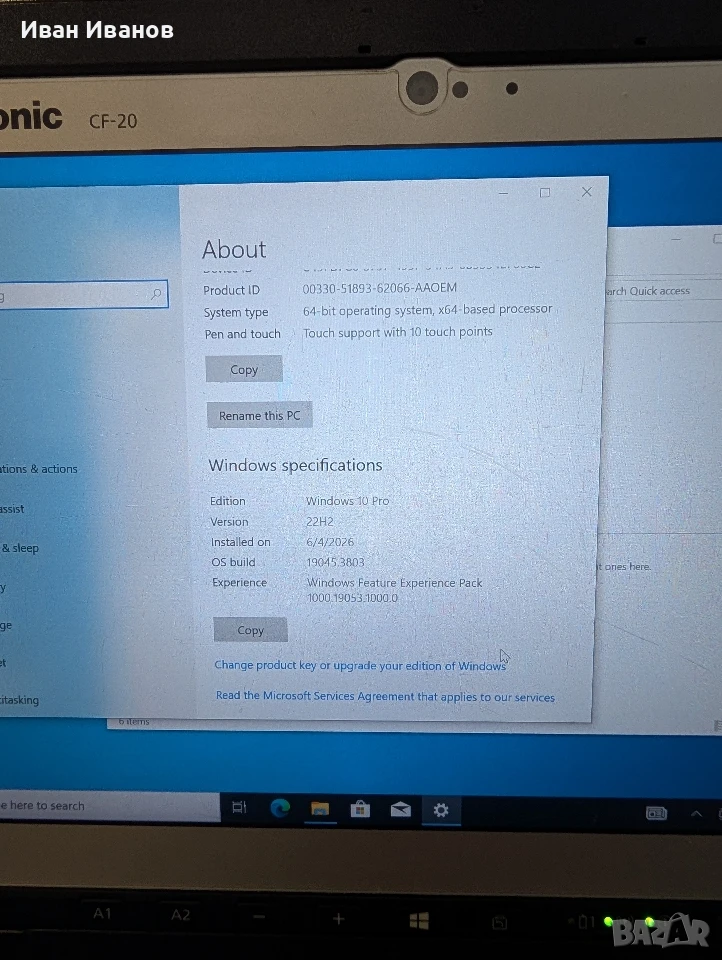Screen dimensions: 722x960
Task: Click the version value 22H2
Action: pos(320,522)
